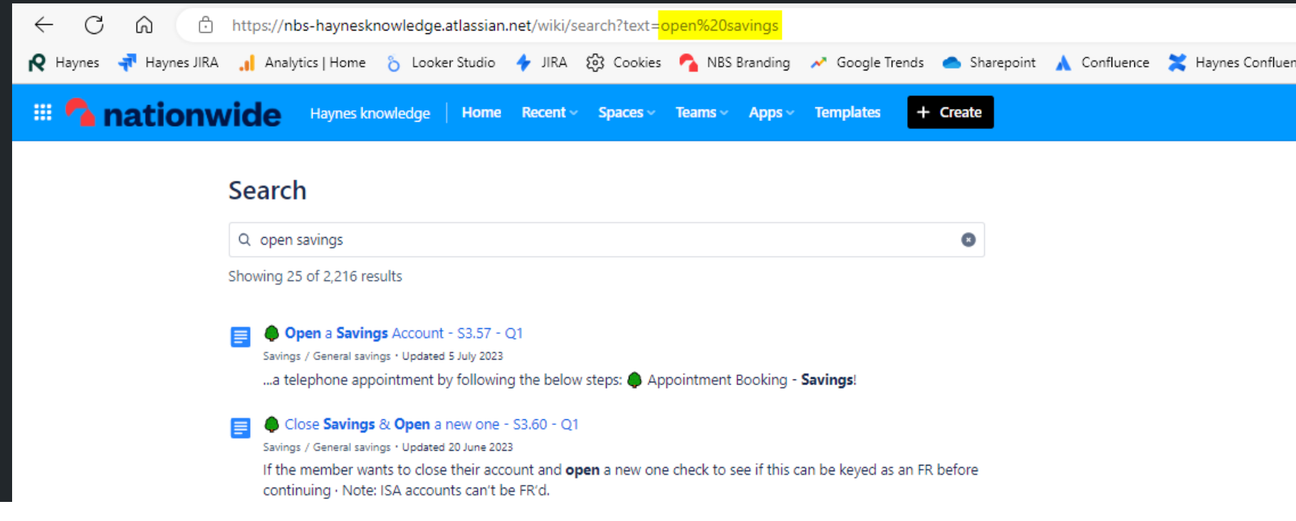Go back using browser back arrow
The image size is (1296, 521).
tap(43, 25)
